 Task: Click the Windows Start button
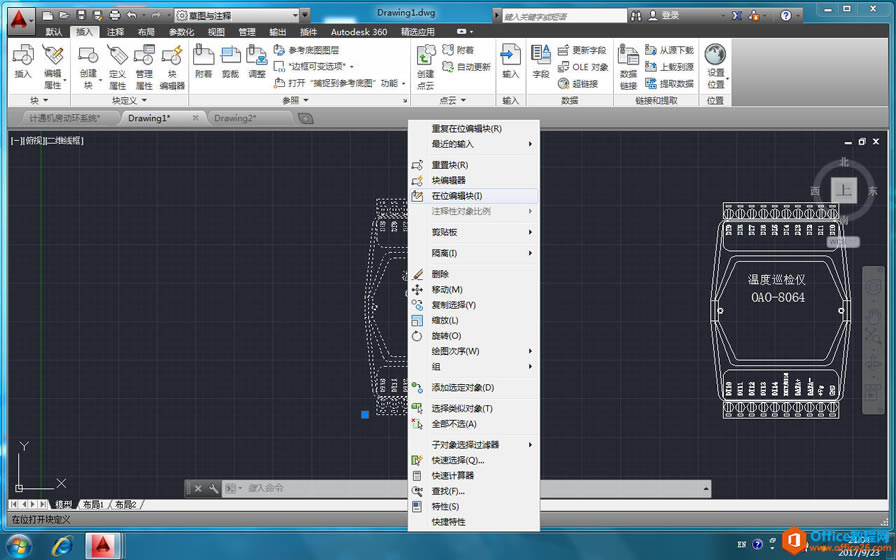tap(19, 546)
